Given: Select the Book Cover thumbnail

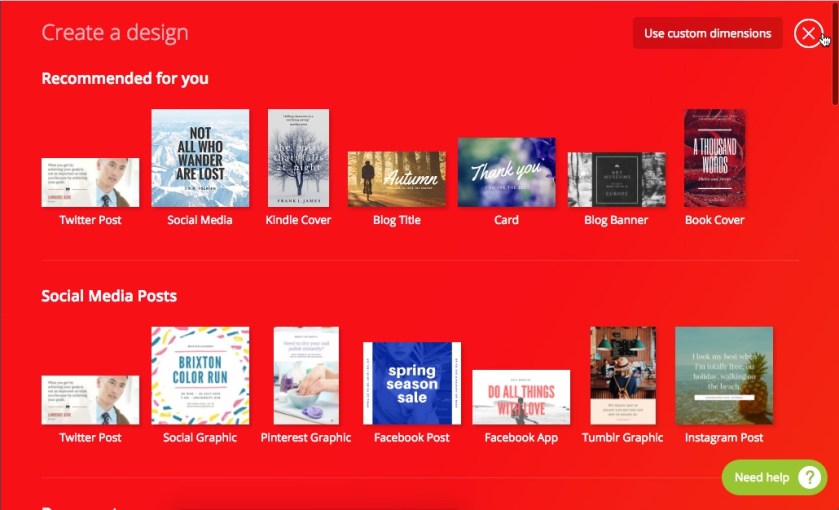Looking at the screenshot, I should coord(715,158).
